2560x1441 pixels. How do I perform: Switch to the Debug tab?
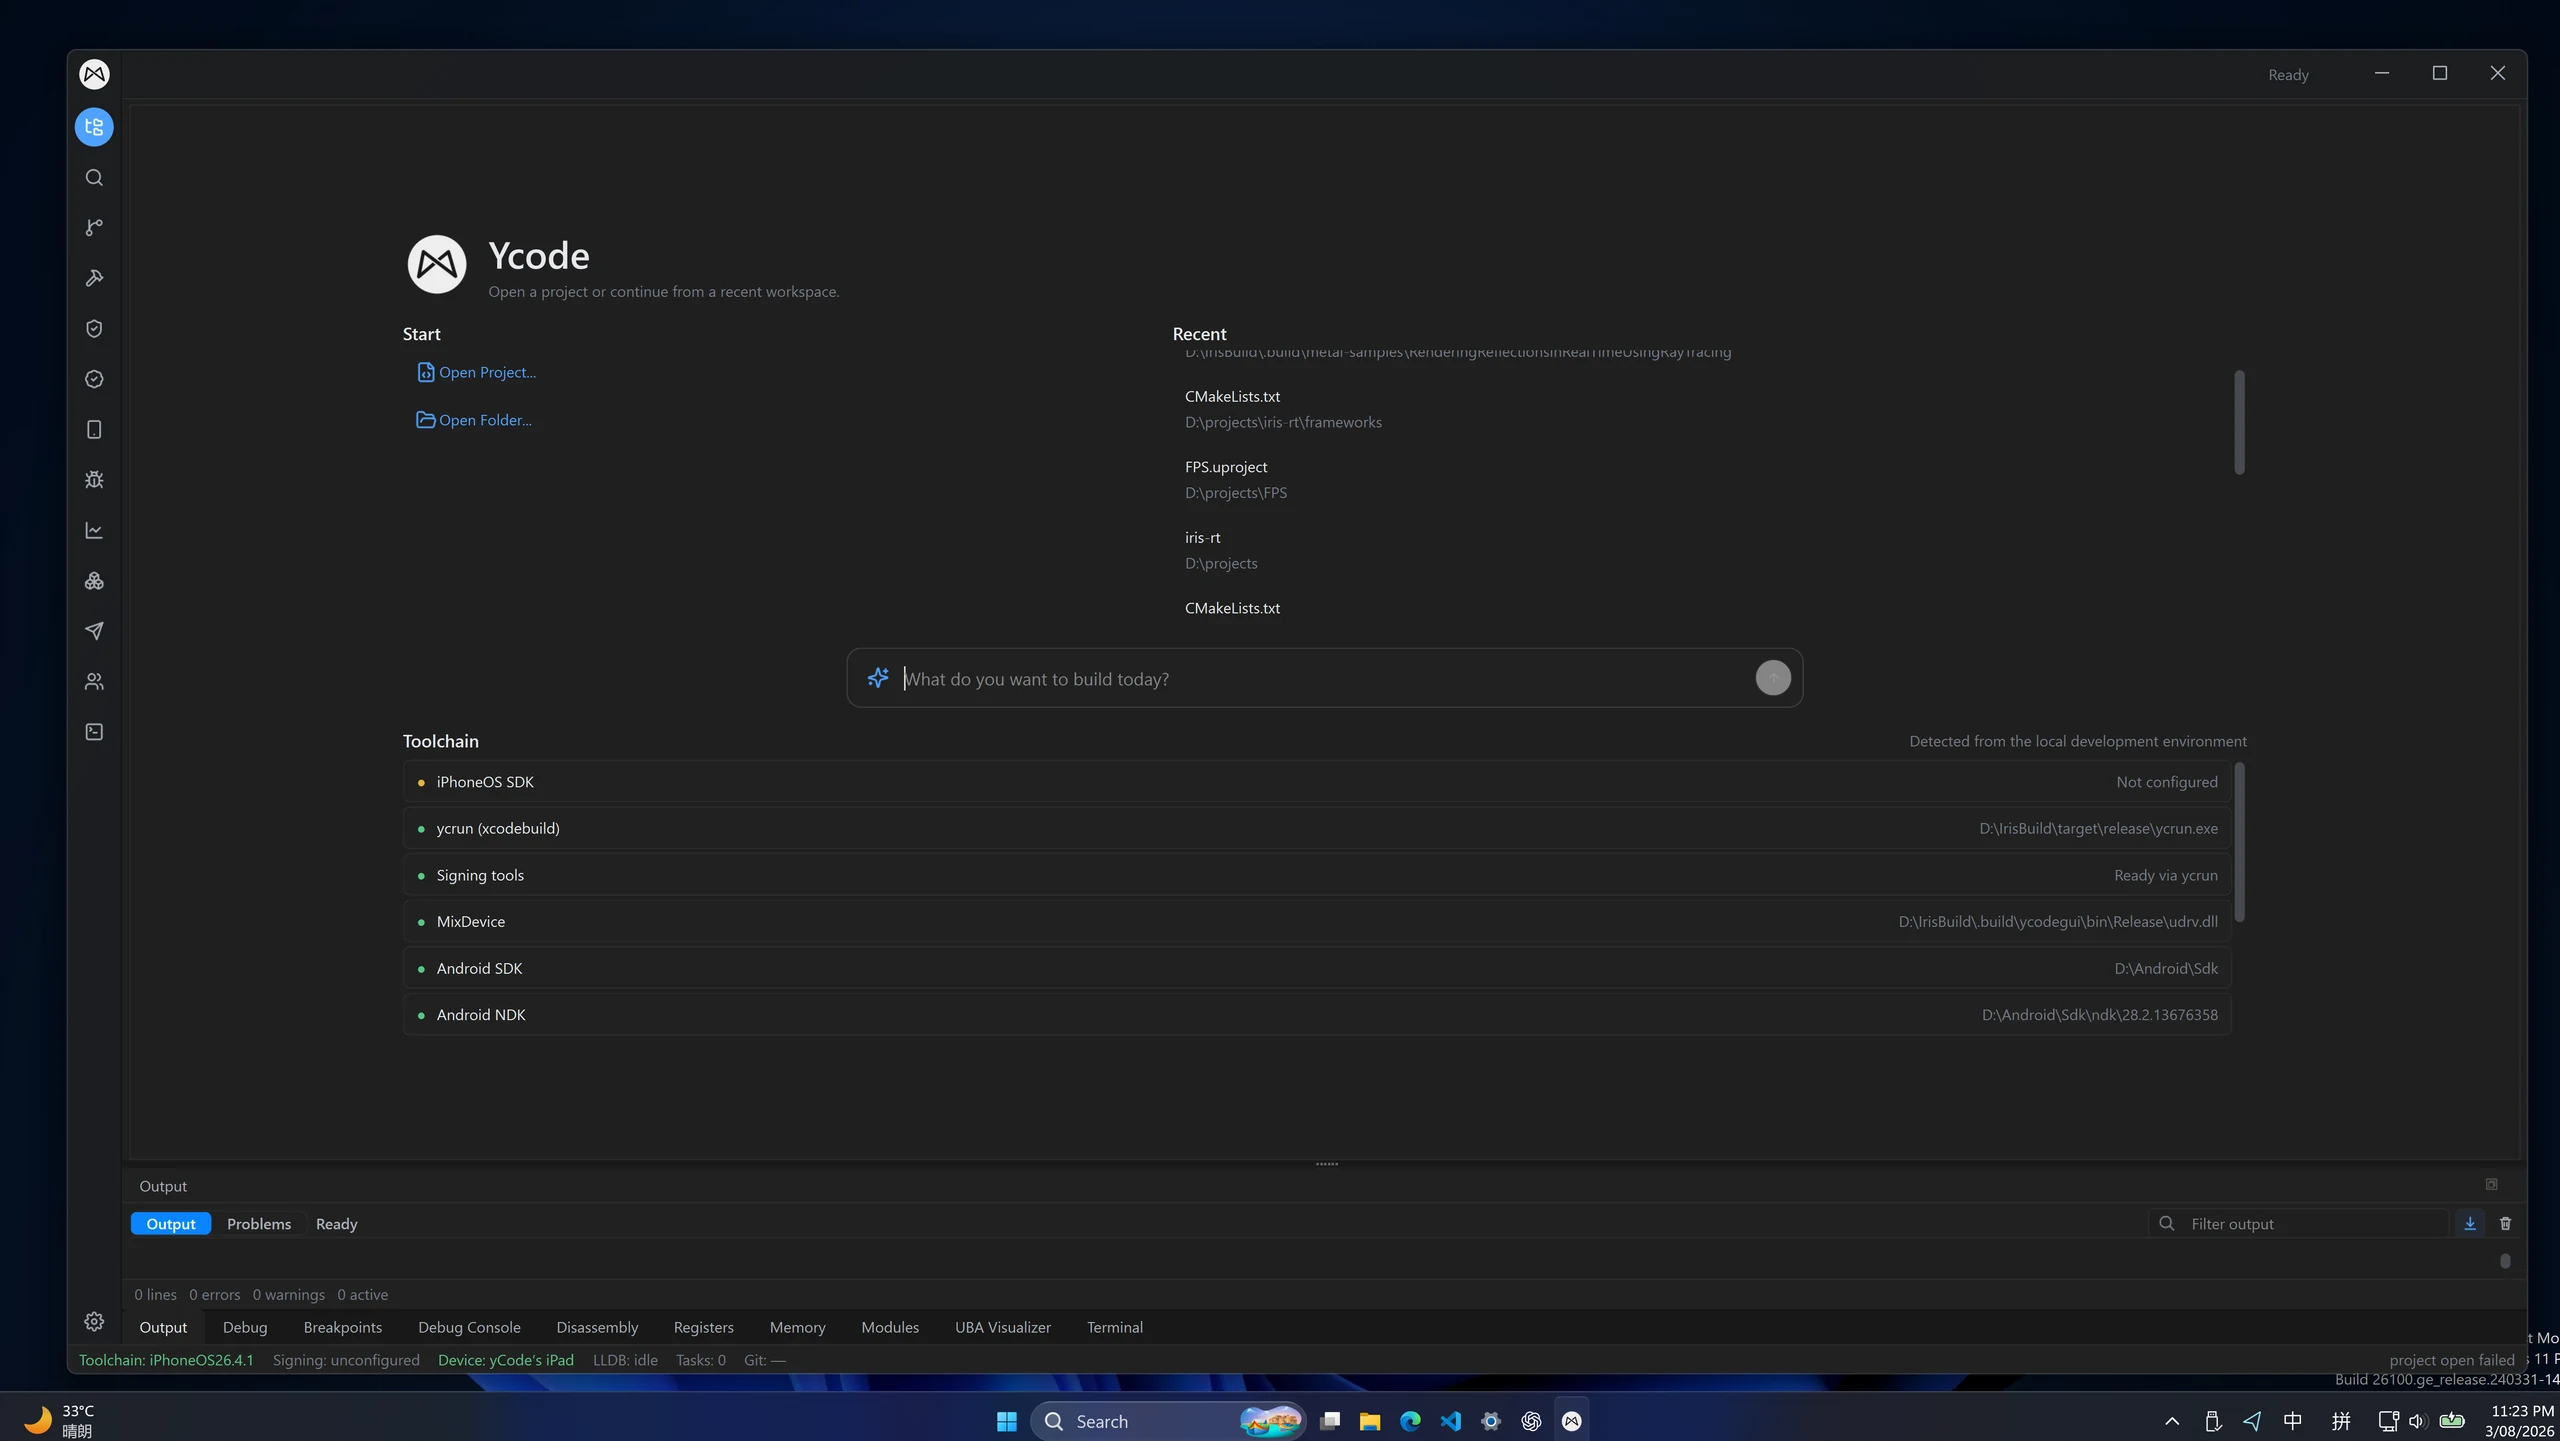click(245, 1327)
